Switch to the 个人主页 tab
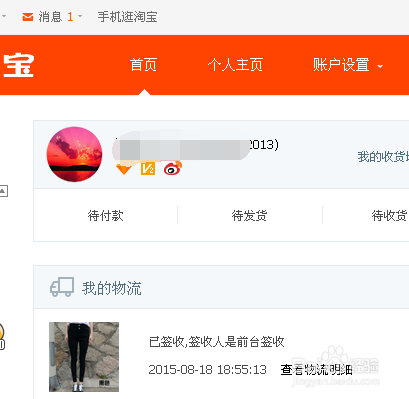Screen dimensions: 409x399 [235, 65]
